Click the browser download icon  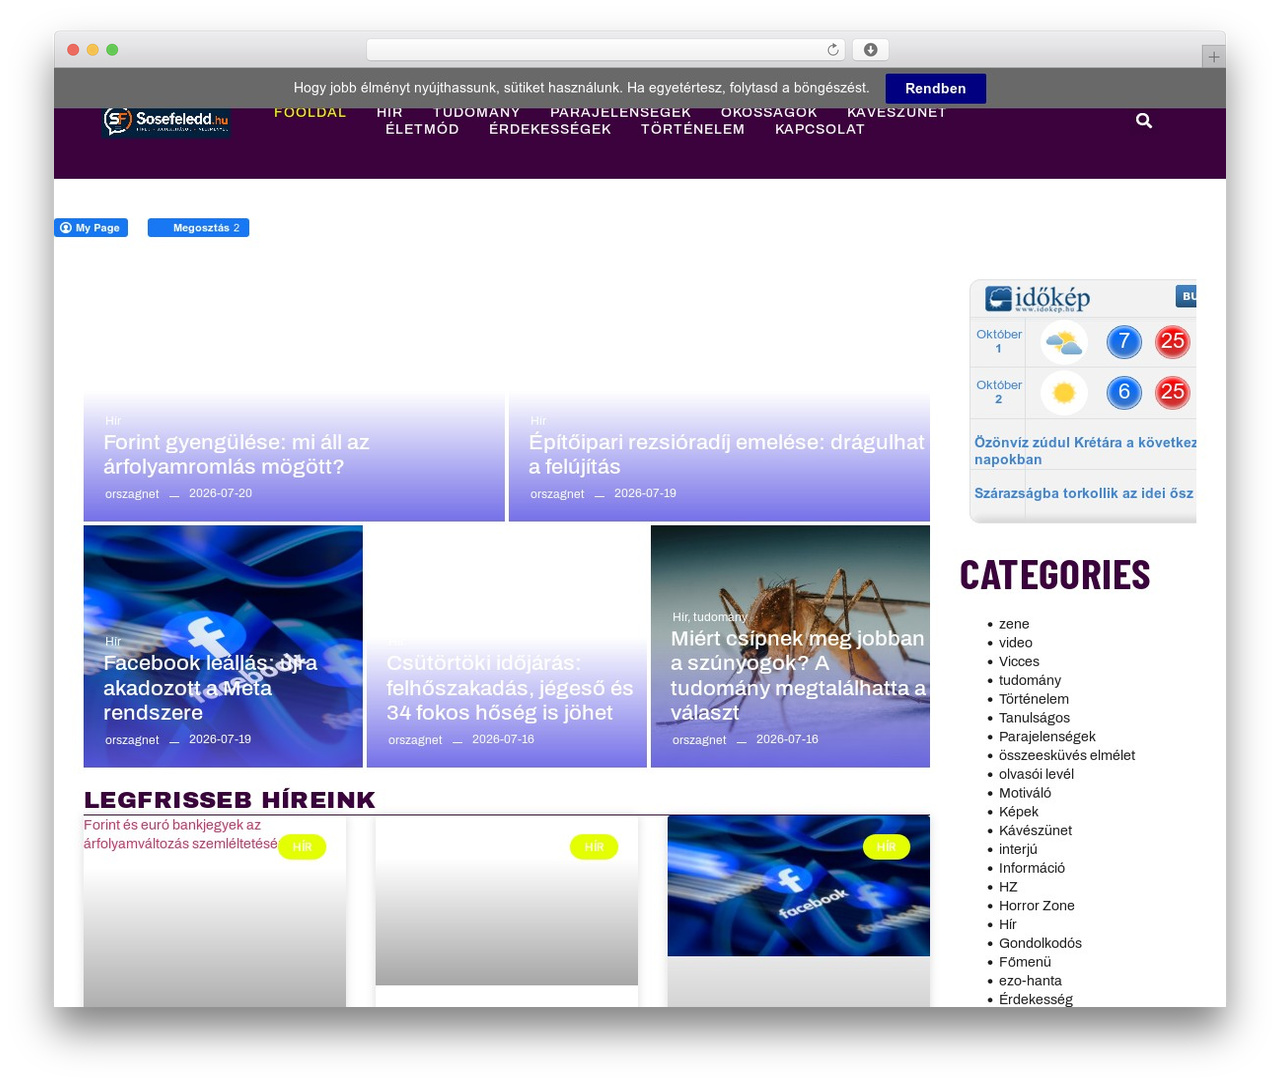870,50
